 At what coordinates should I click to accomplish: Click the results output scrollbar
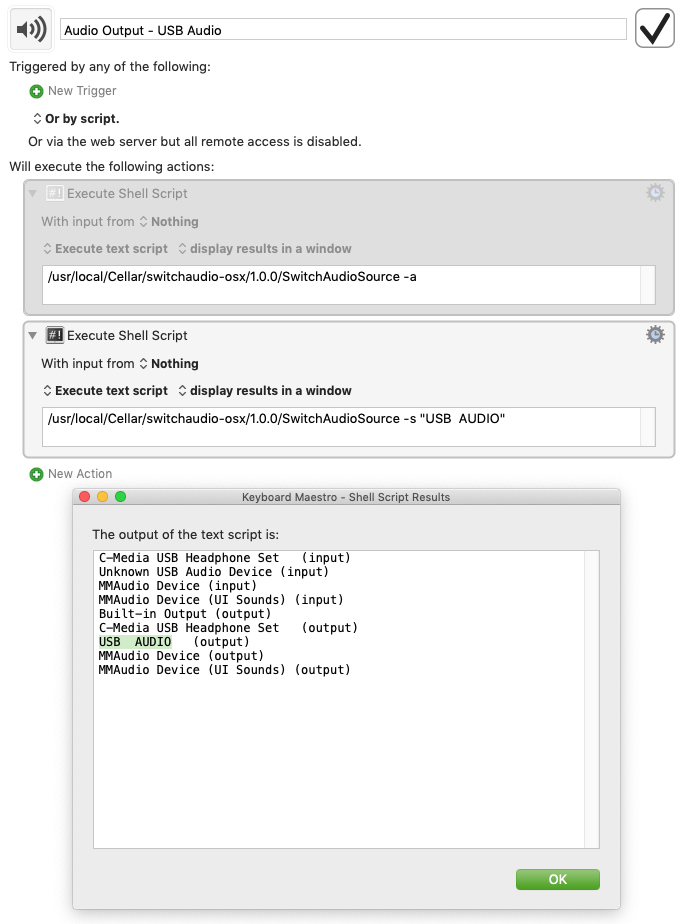[x=591, y=699]
